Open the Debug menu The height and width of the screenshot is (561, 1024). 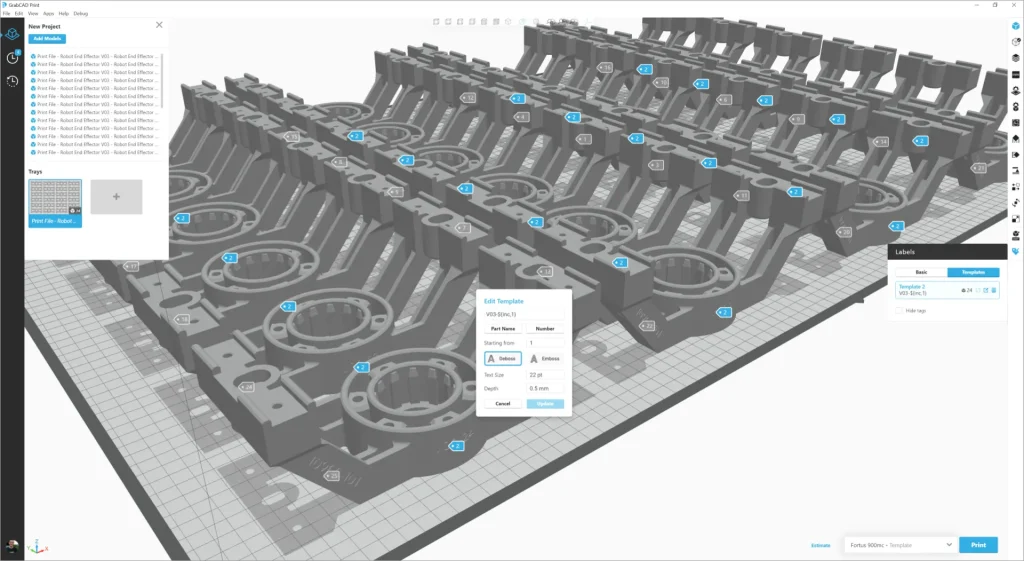tap(80, 13)
